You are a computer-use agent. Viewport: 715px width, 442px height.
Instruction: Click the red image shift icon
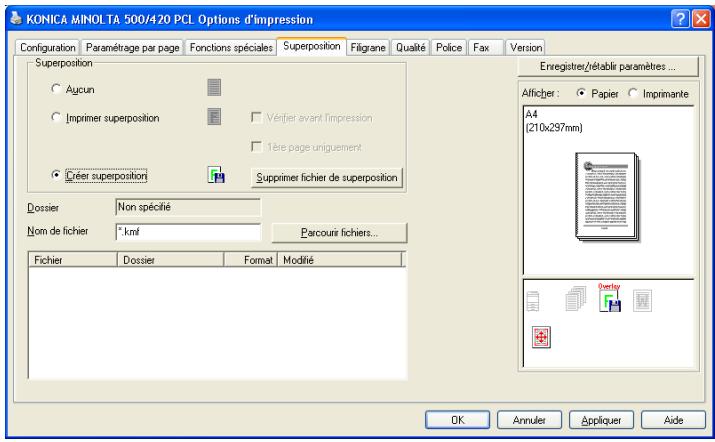(541, 337)
